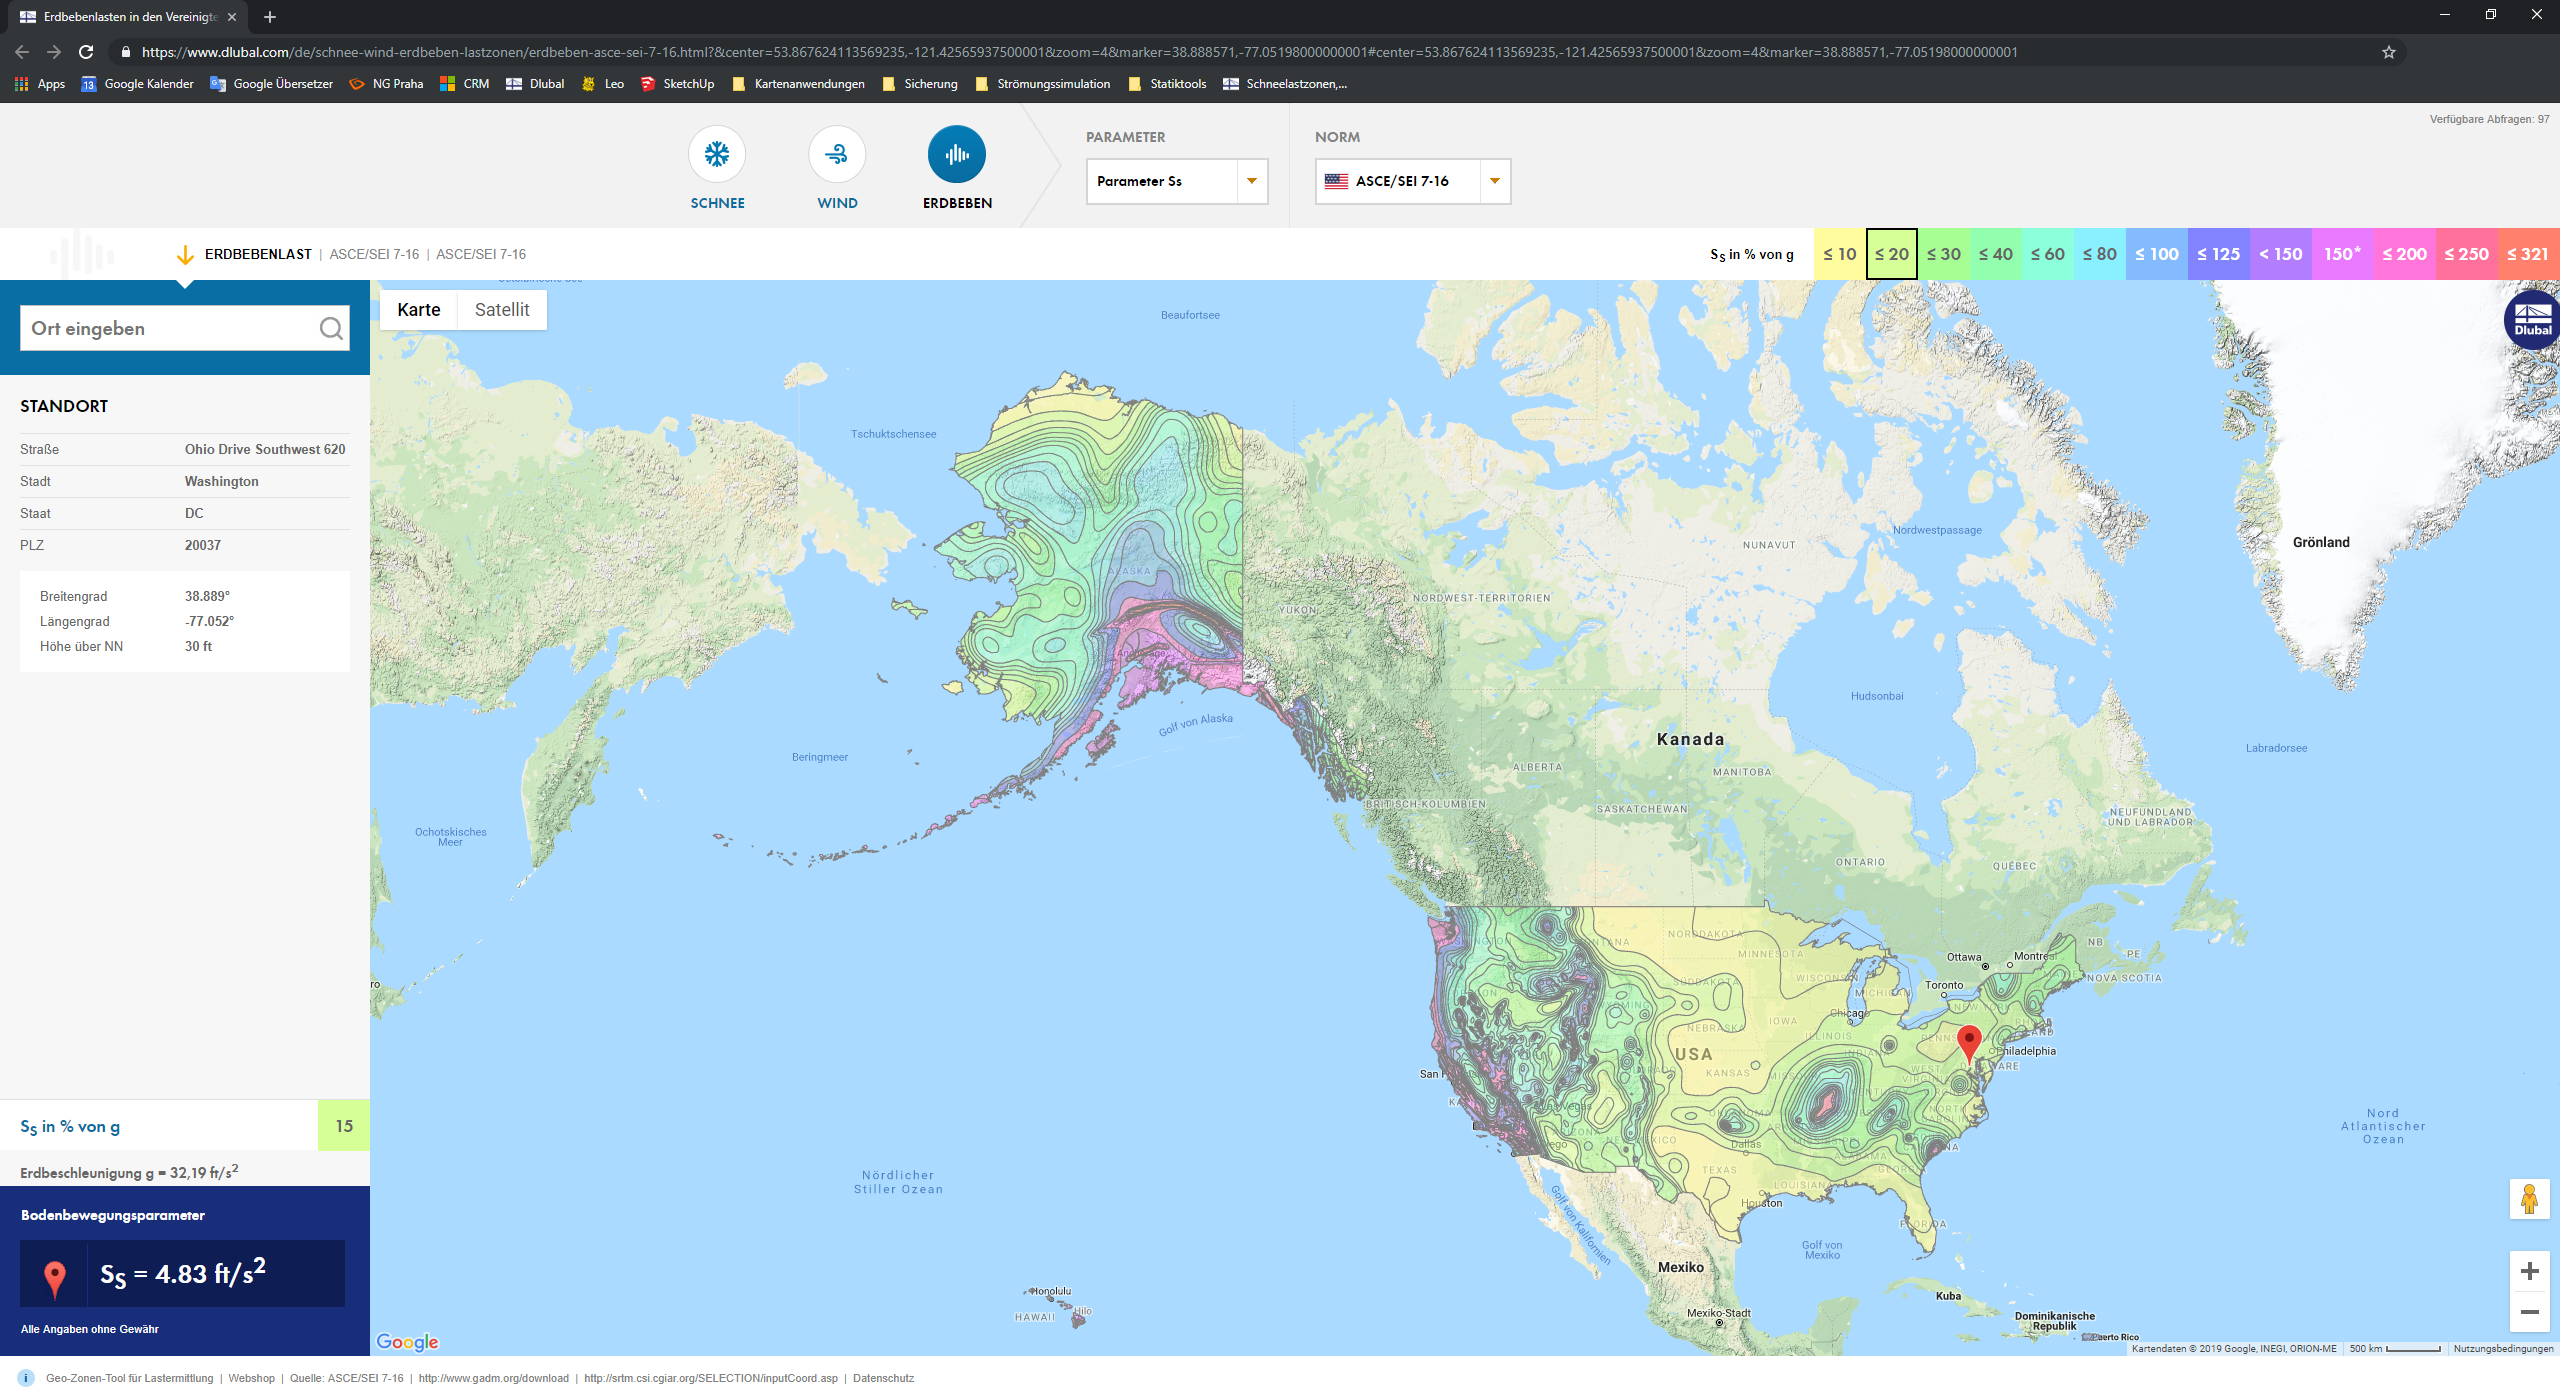
Task: Zoom in with the plus button
Action: coord(2529,1271)
